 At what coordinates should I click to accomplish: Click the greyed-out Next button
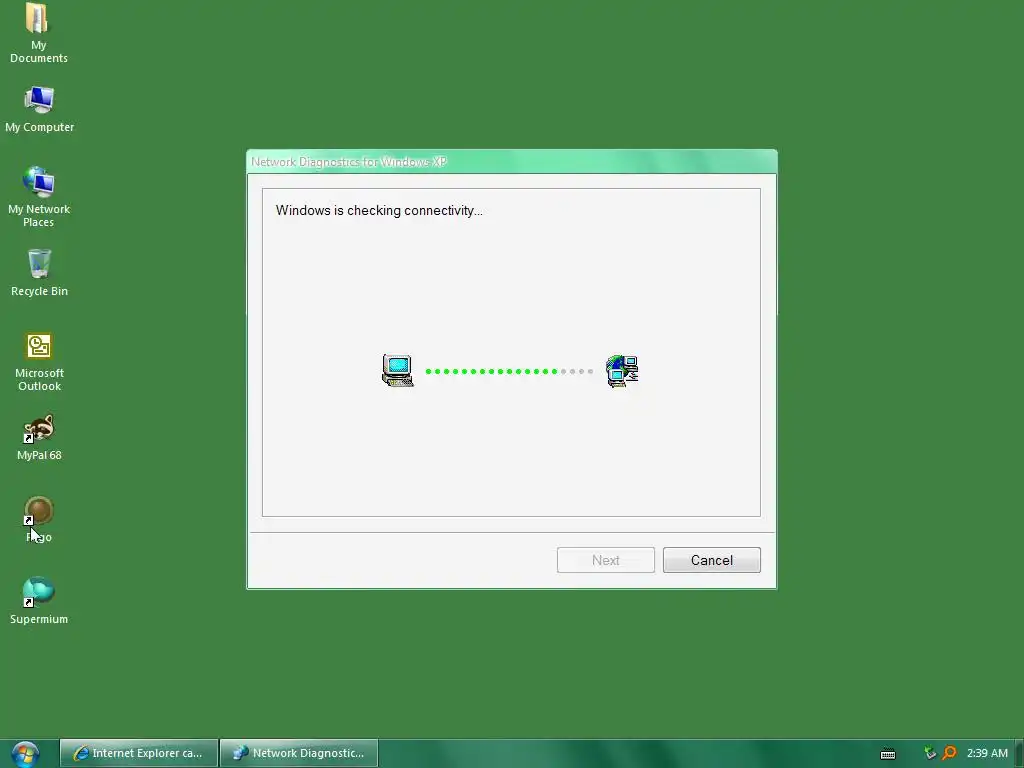pyautogui.click(x=605, y=560)
